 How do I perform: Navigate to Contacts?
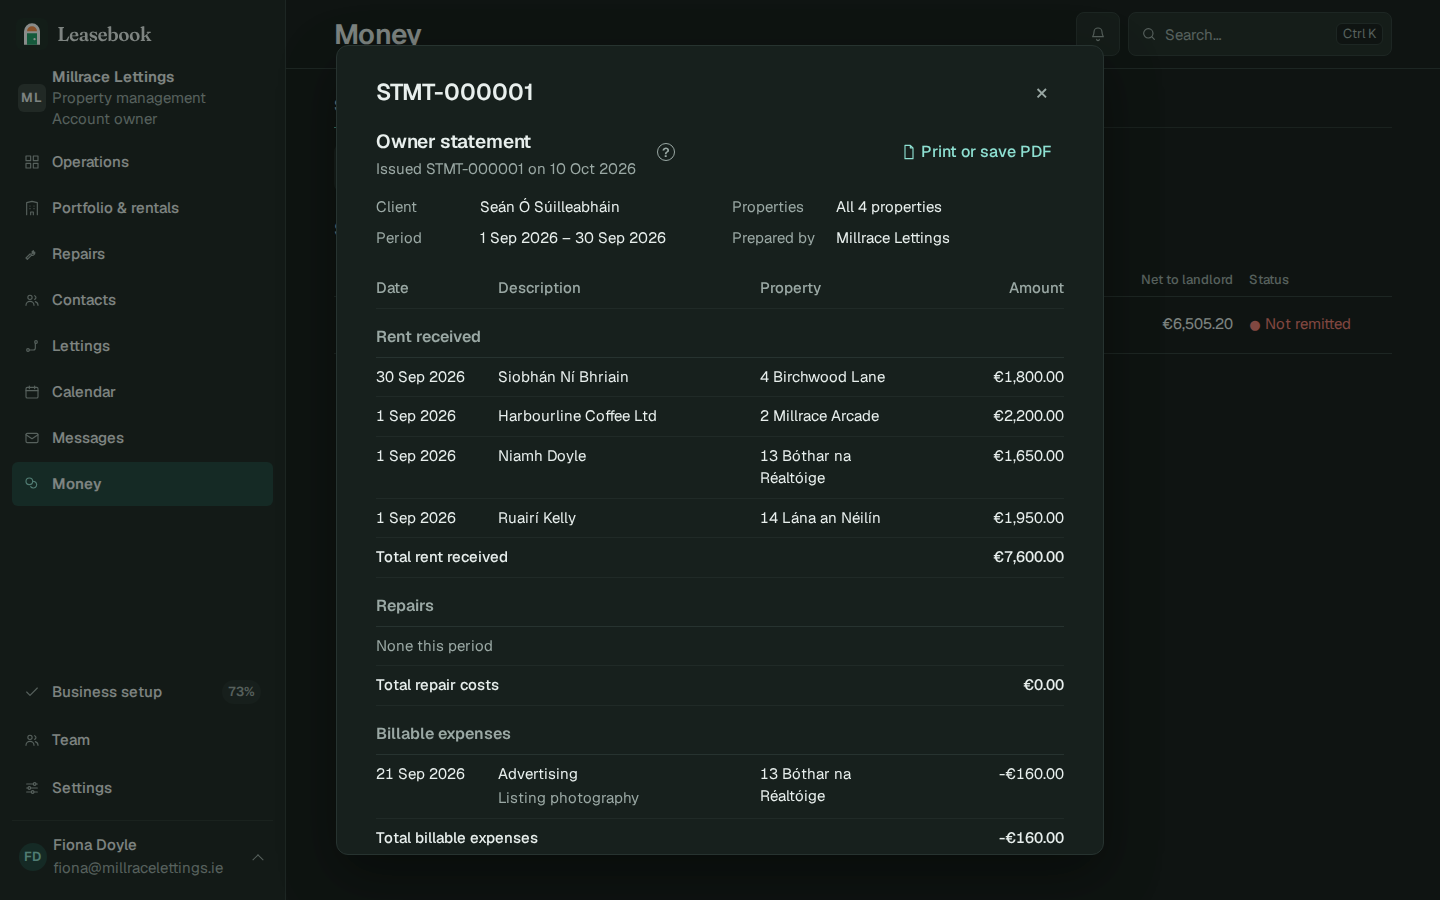click(x=142, y=300)
